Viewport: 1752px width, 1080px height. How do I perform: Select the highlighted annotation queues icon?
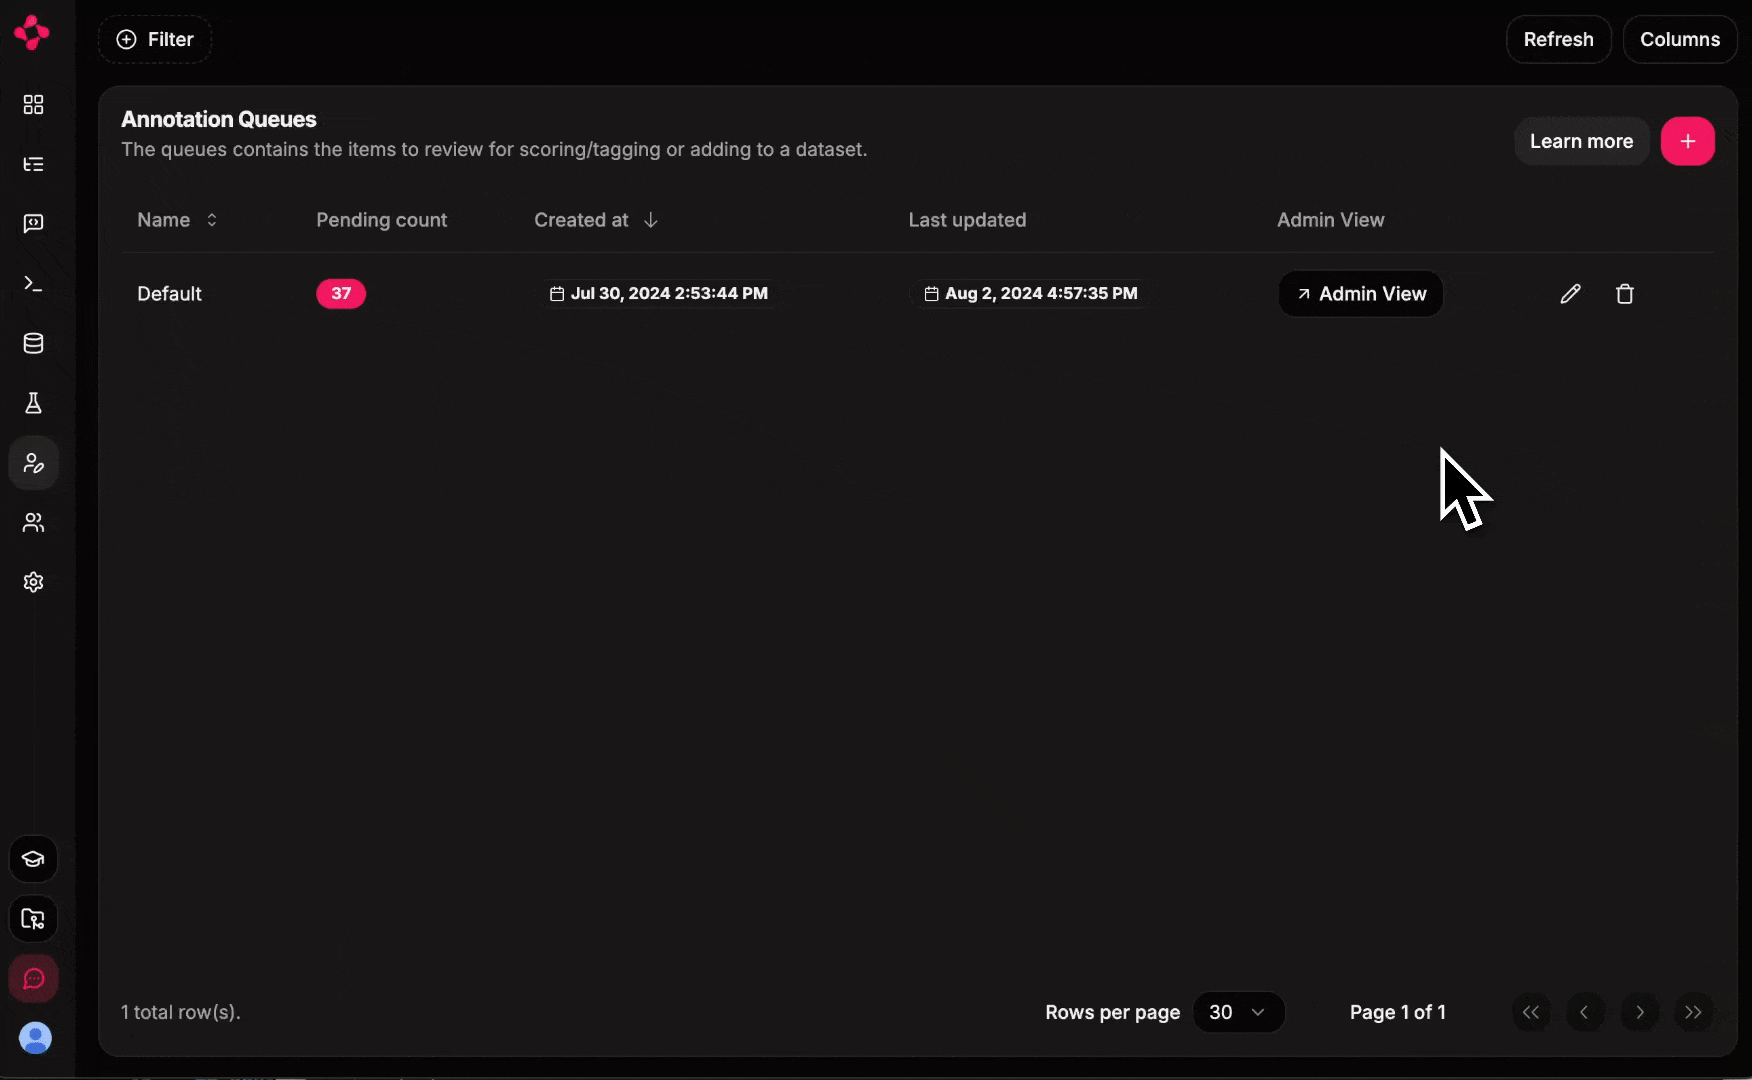click(x=33, y=463)
